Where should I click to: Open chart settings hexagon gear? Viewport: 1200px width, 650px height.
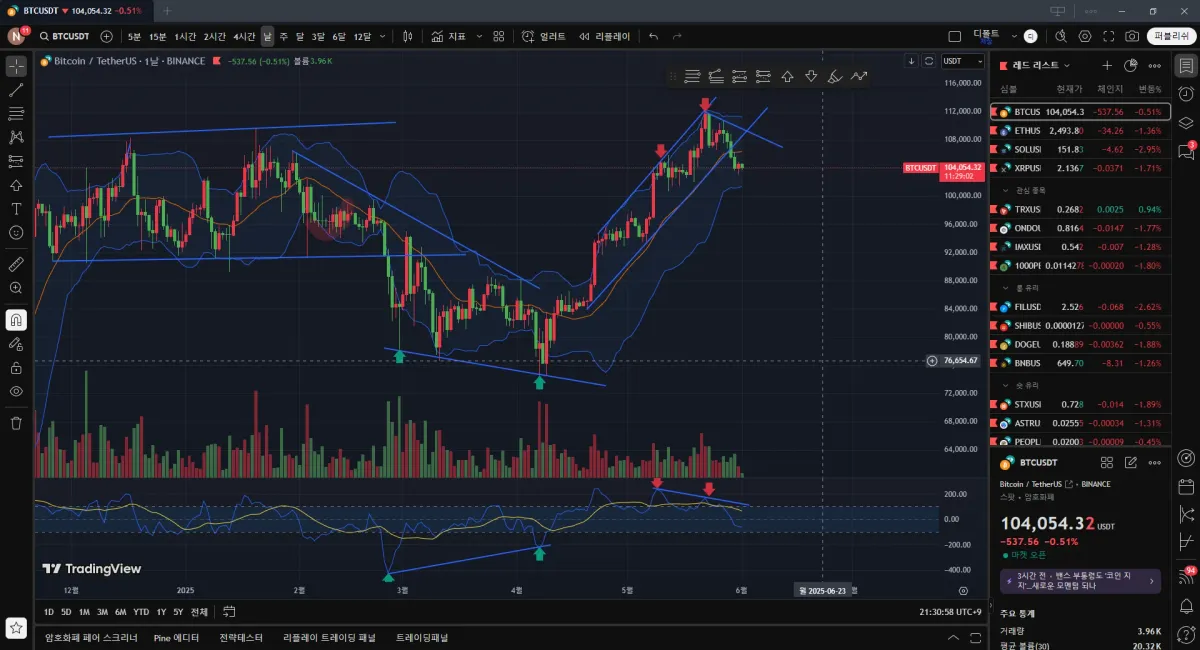tap(1085, 36)
